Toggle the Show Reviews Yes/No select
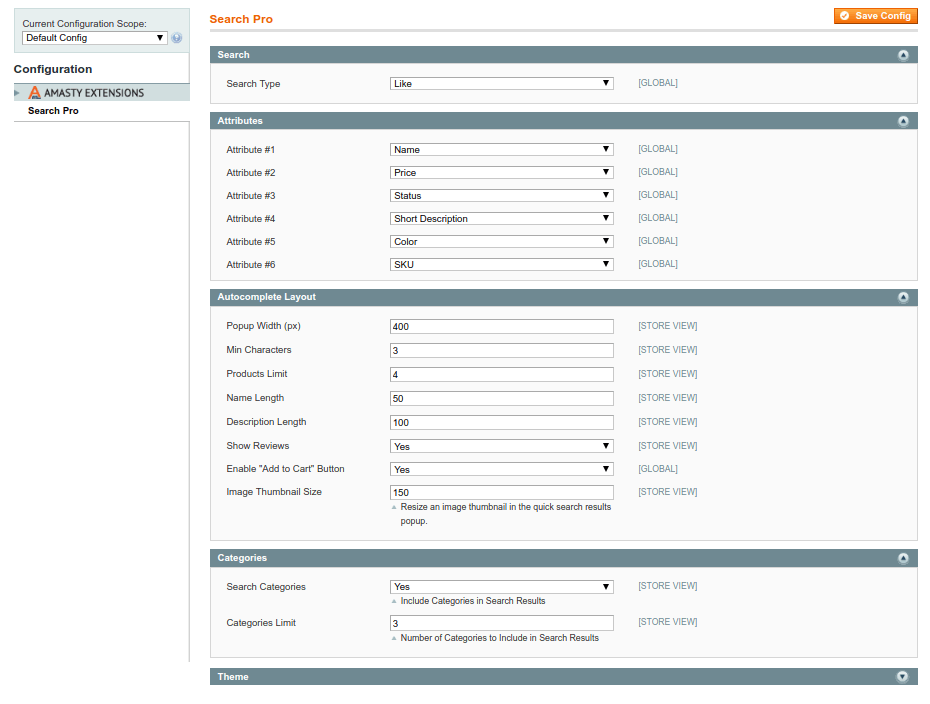Viewport: 930px width, 704px height. coord(501,446)
